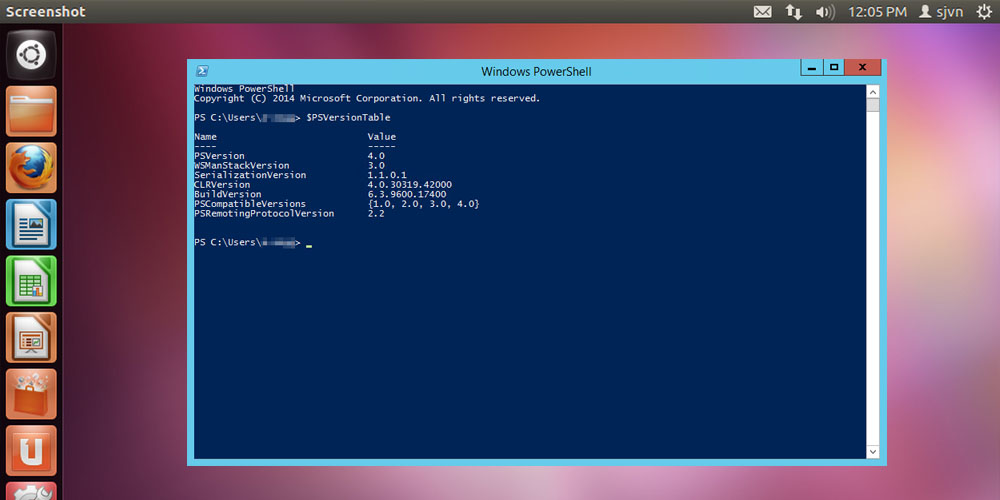
Task: Click PowerShell scrollbar down arrow
Action: [x=873, y=452]
